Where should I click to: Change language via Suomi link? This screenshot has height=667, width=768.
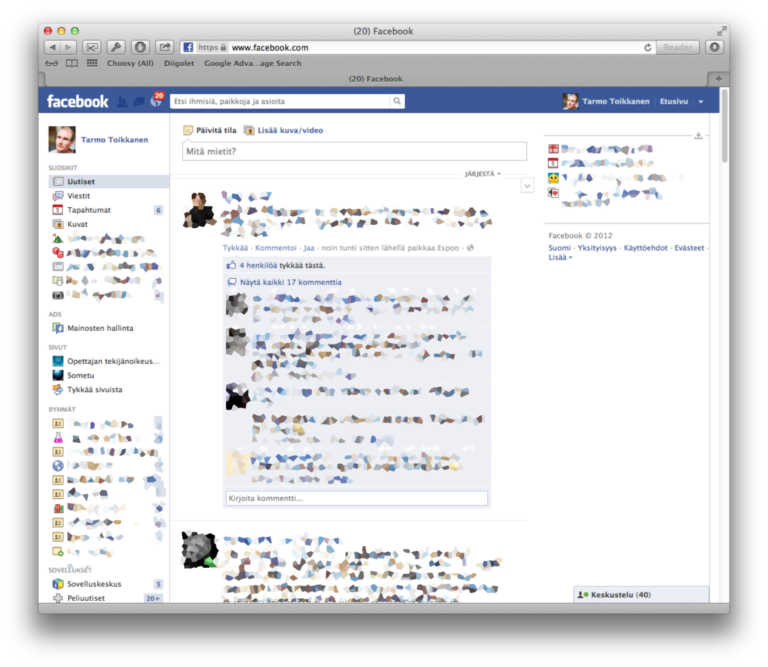coord(559,248)
